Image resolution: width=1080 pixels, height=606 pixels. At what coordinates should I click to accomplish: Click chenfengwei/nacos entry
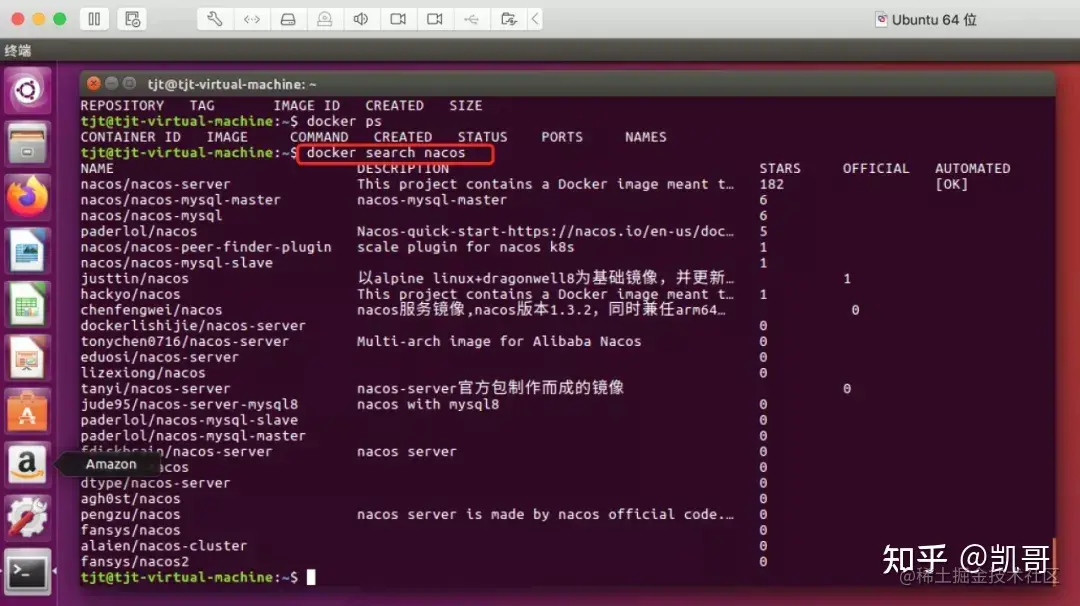tap(152, 310)
